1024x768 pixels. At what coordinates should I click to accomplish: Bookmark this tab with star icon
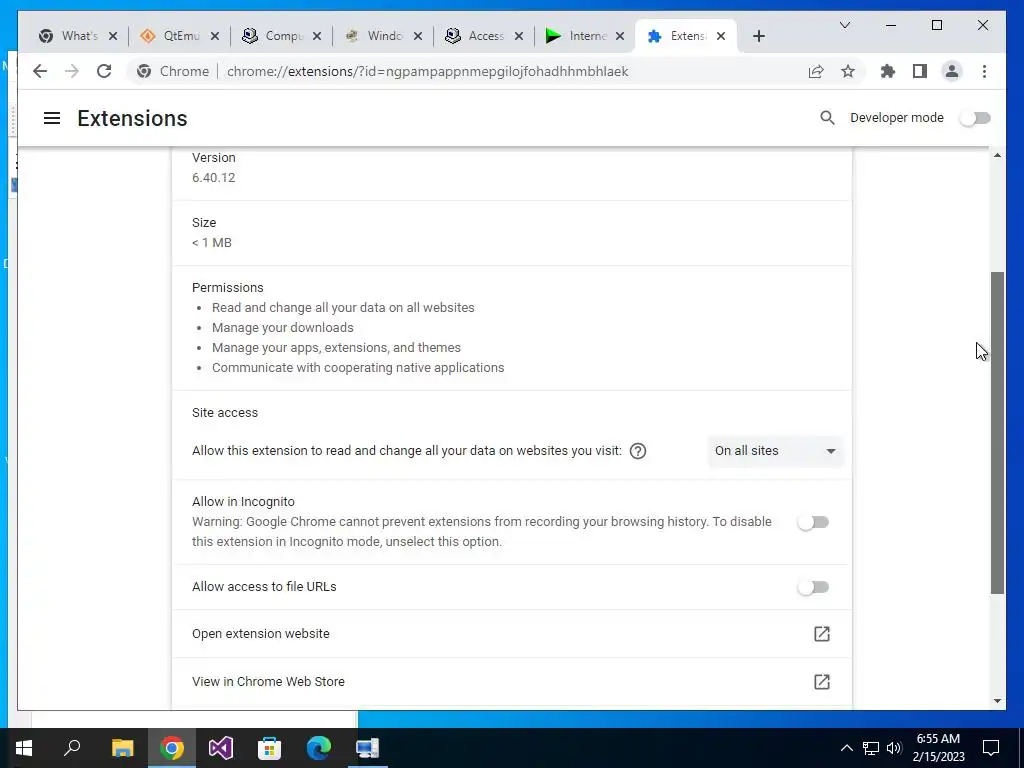point(848,71)
